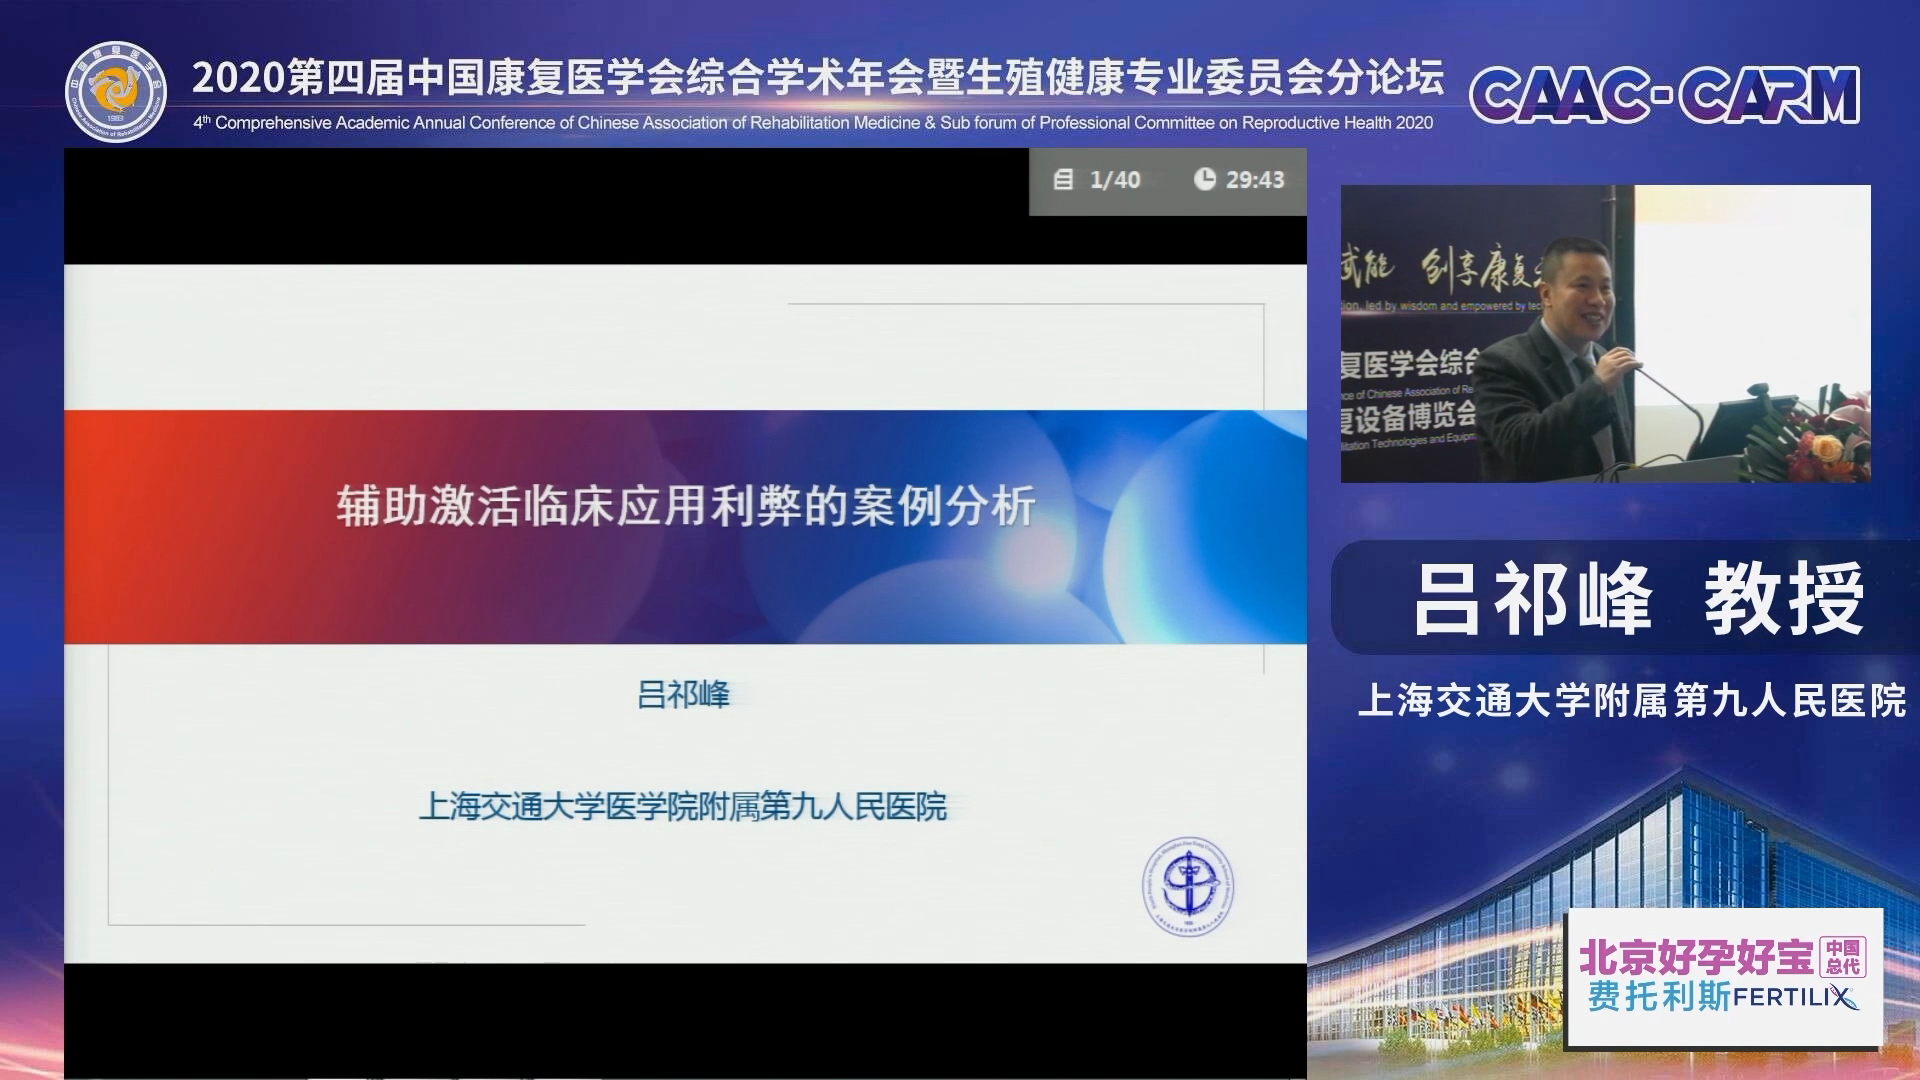Click the author name 吕祁峰 on the slide
Viewport: 1920px width, 1080px height.
684,694
